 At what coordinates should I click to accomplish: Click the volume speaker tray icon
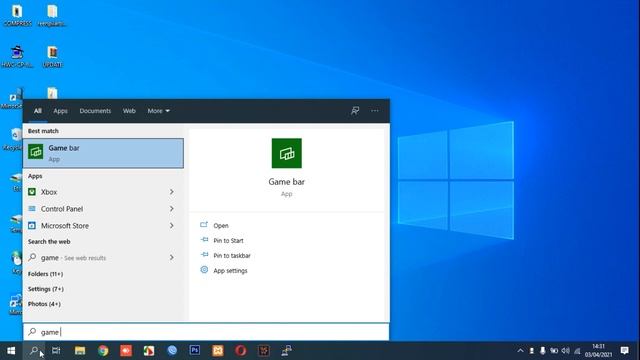pos(565,351)
